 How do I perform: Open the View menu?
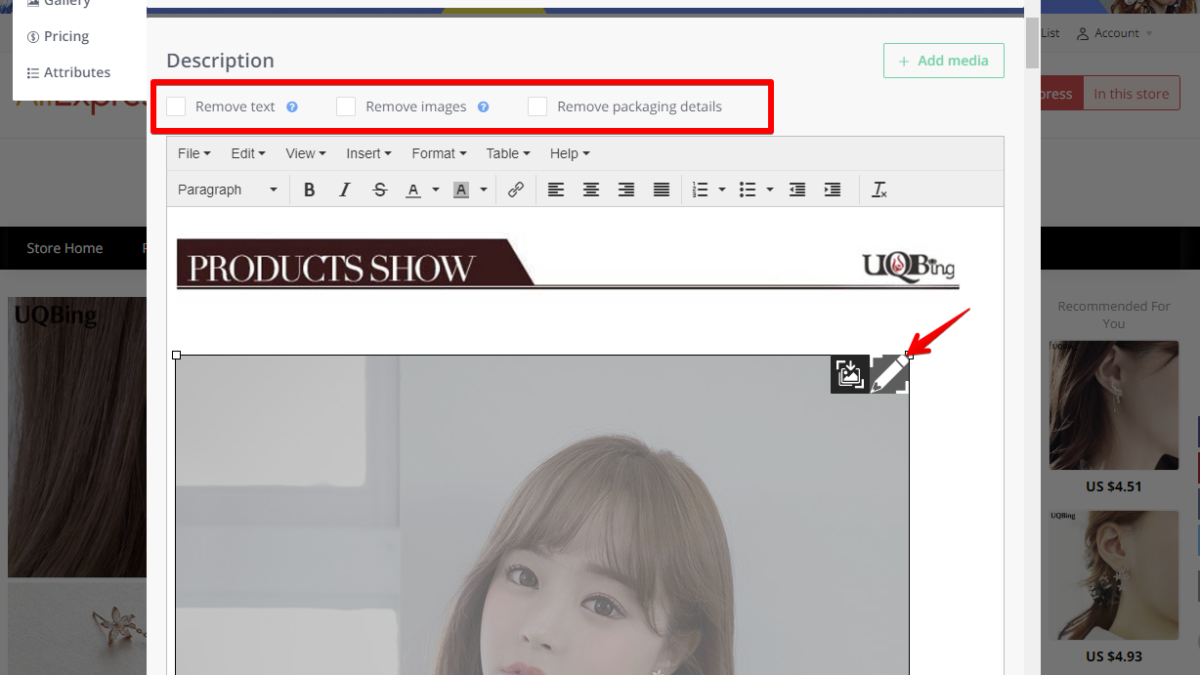coord(306,154)
